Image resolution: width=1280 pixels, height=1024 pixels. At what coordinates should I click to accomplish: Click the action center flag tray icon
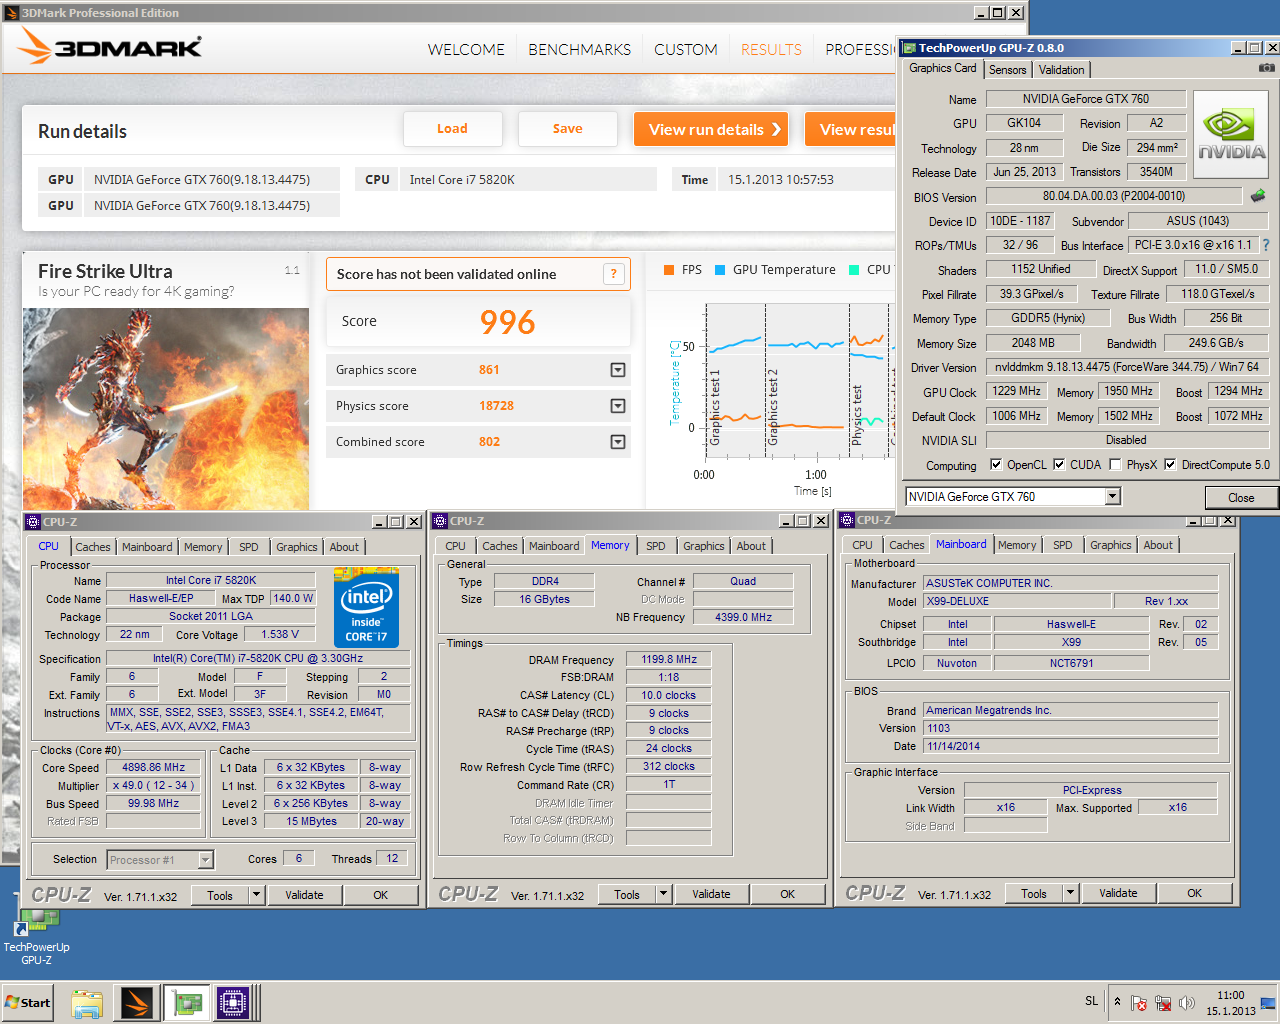[1139, 1003]
